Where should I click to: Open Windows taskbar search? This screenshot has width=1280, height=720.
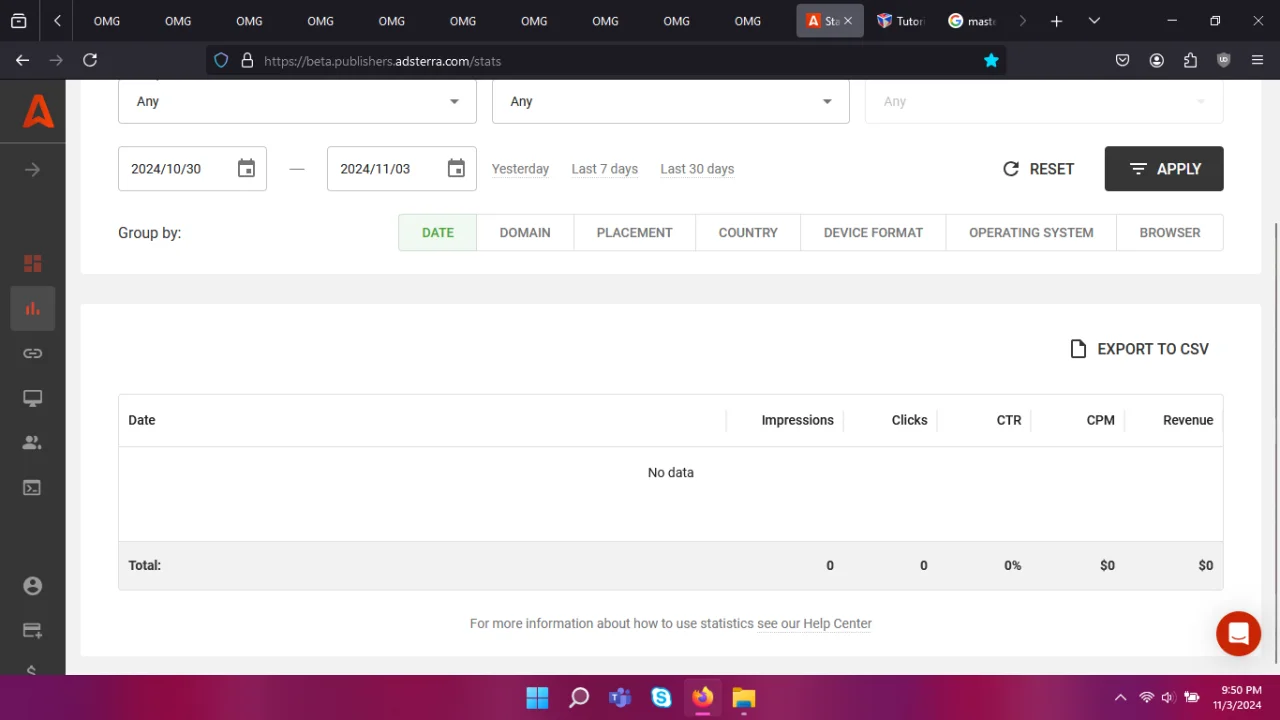(x=579, y=697)
